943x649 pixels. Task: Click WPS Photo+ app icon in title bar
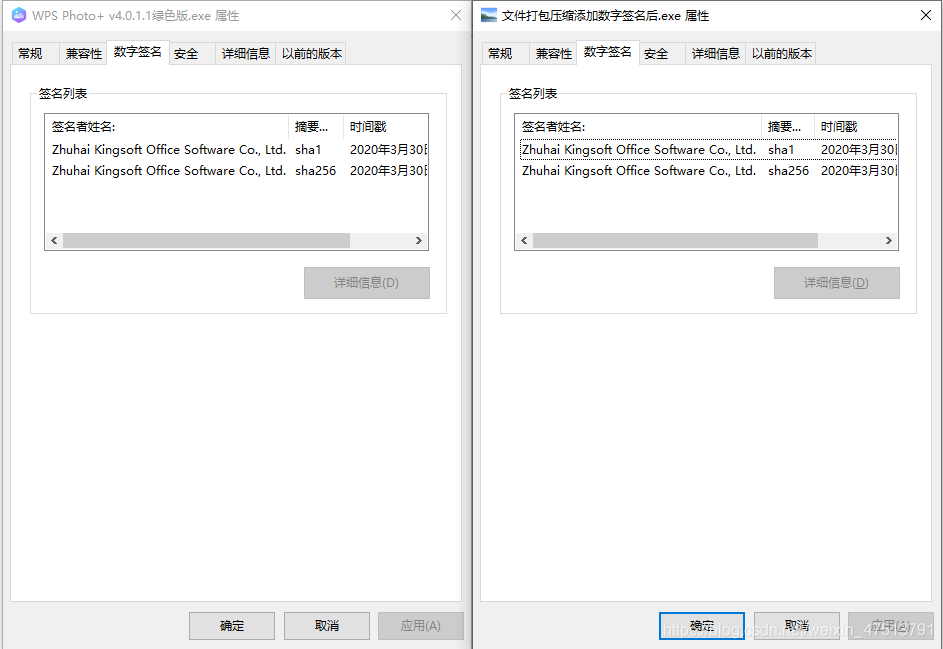19,15
